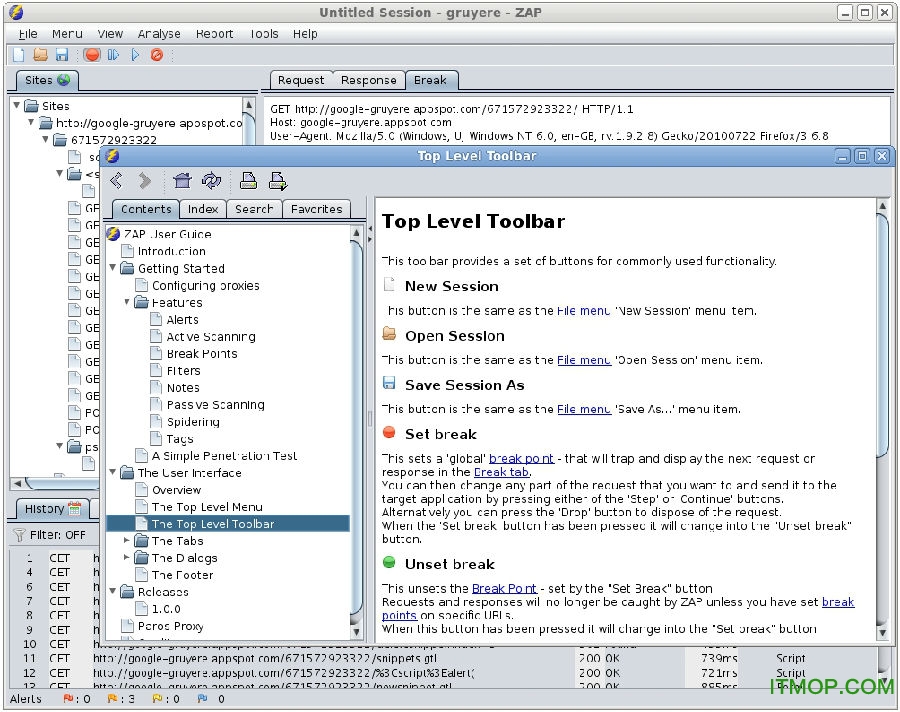The height and width of the screenshot is (712, 900).
Task: Collapse the Releases help node
Action: click(x=113, y=592)
